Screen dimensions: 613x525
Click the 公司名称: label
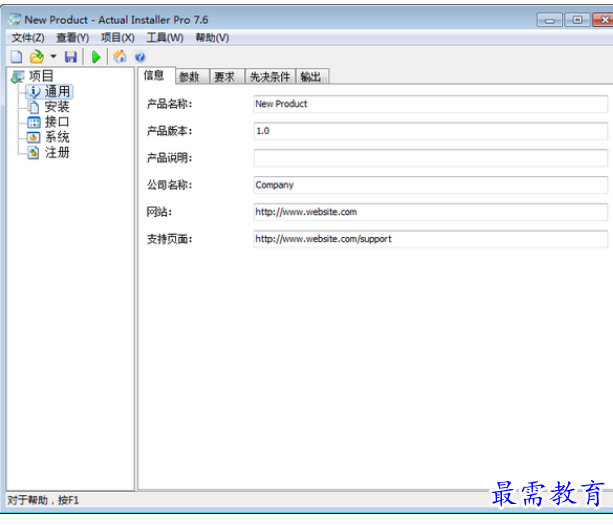(x=169, y=185)
